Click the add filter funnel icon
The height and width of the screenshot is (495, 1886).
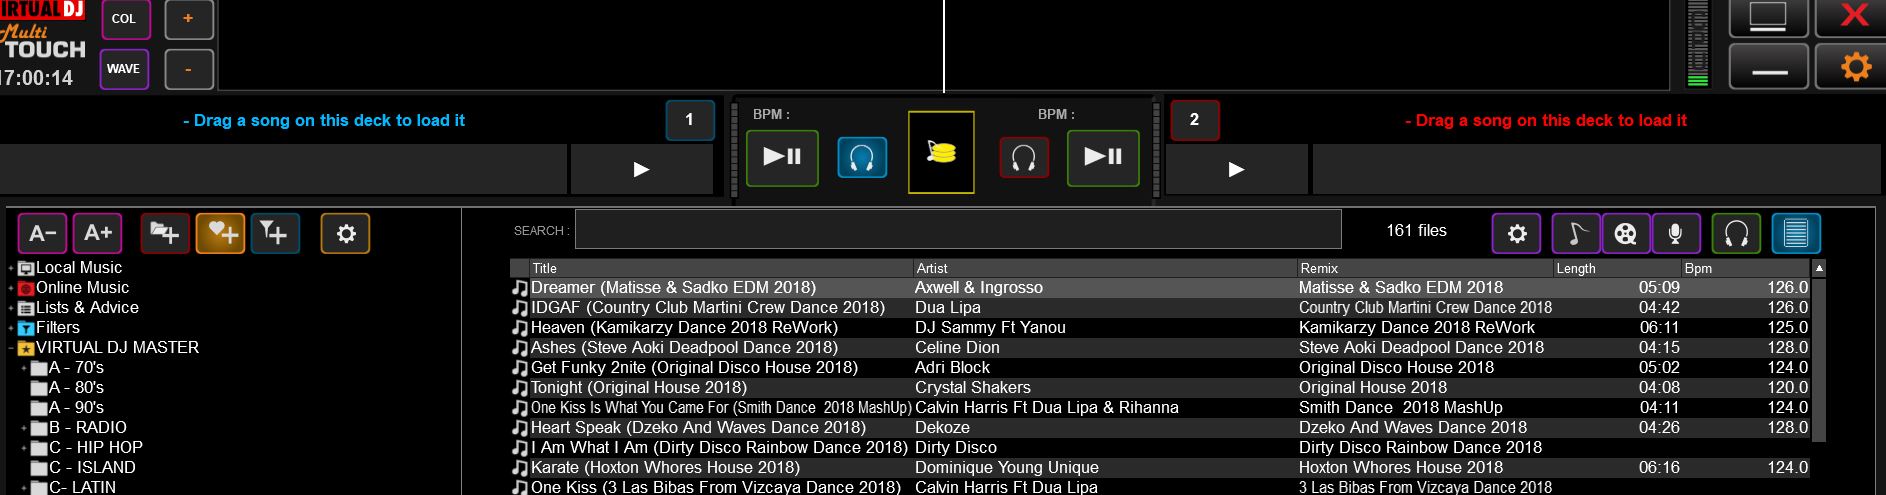click(274, 233)
